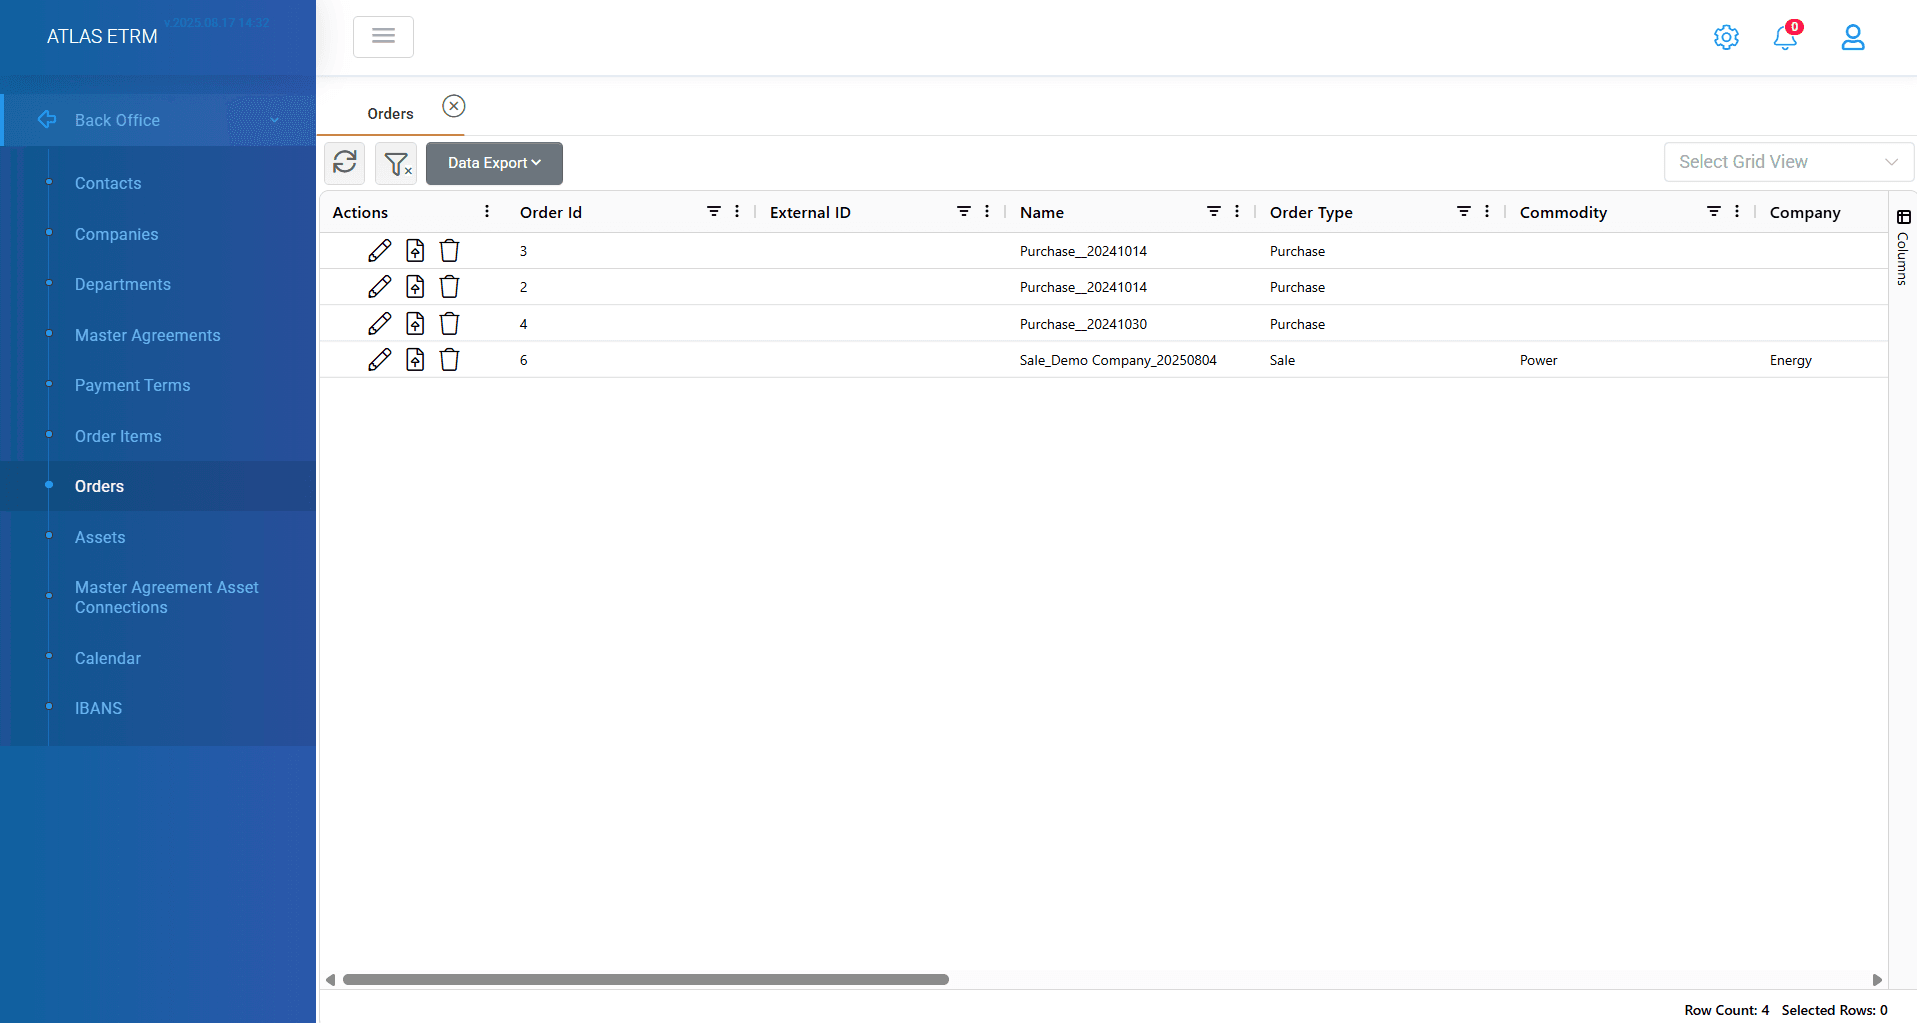Sort by the Name header
Screen dimensions: 1917x1023
tap(1042, 212)
